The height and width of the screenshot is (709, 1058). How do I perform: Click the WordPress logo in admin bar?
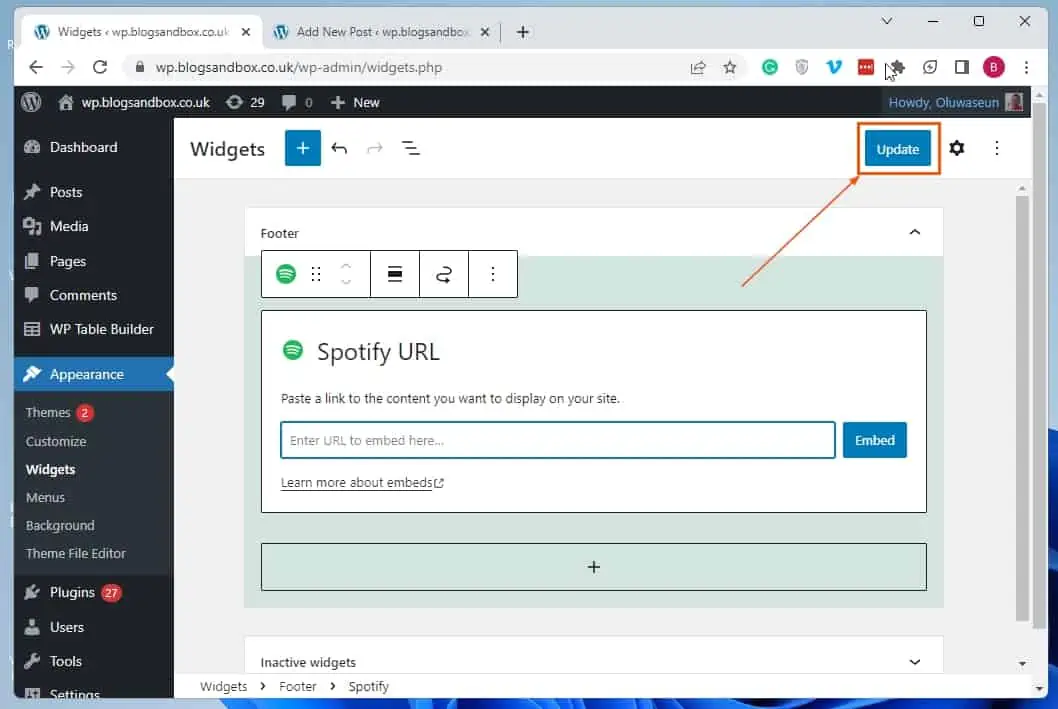(x=31, y=103)
